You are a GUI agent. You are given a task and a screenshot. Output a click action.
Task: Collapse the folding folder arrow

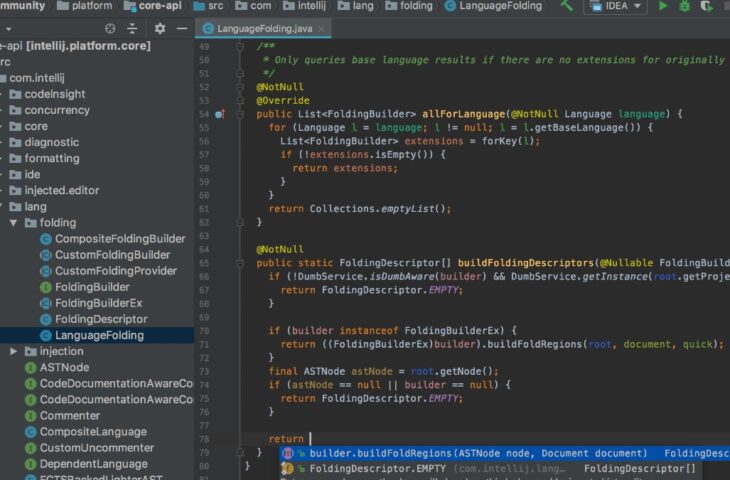(x=14, y=223)
